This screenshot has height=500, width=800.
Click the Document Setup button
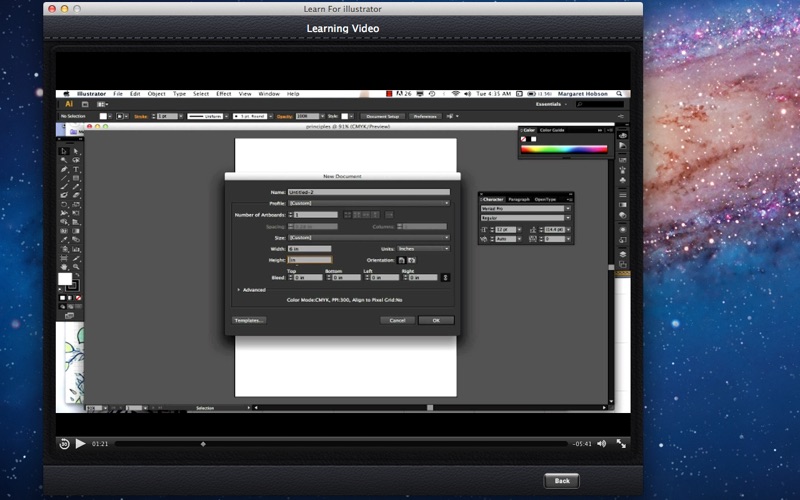(x=383, y=116)
